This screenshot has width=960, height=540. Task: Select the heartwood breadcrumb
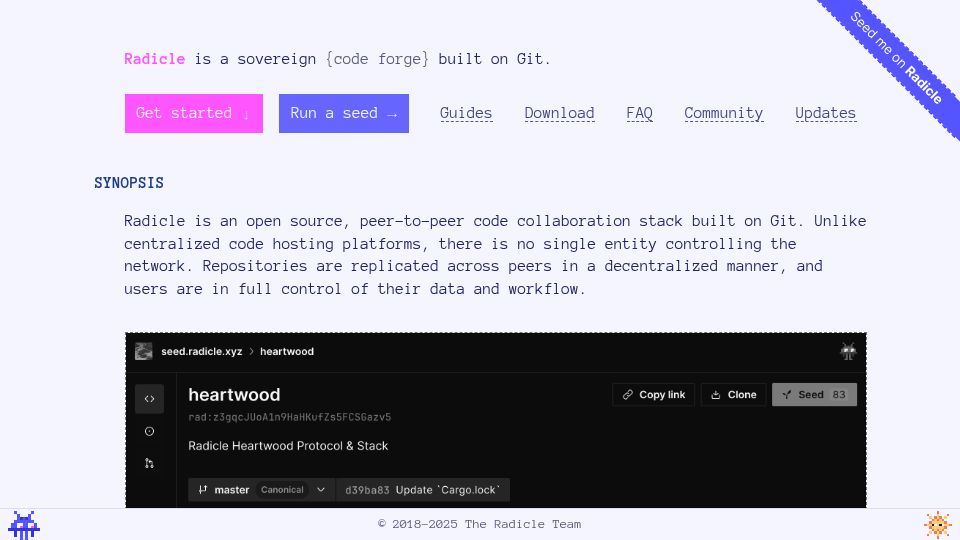tap(287, 351)
